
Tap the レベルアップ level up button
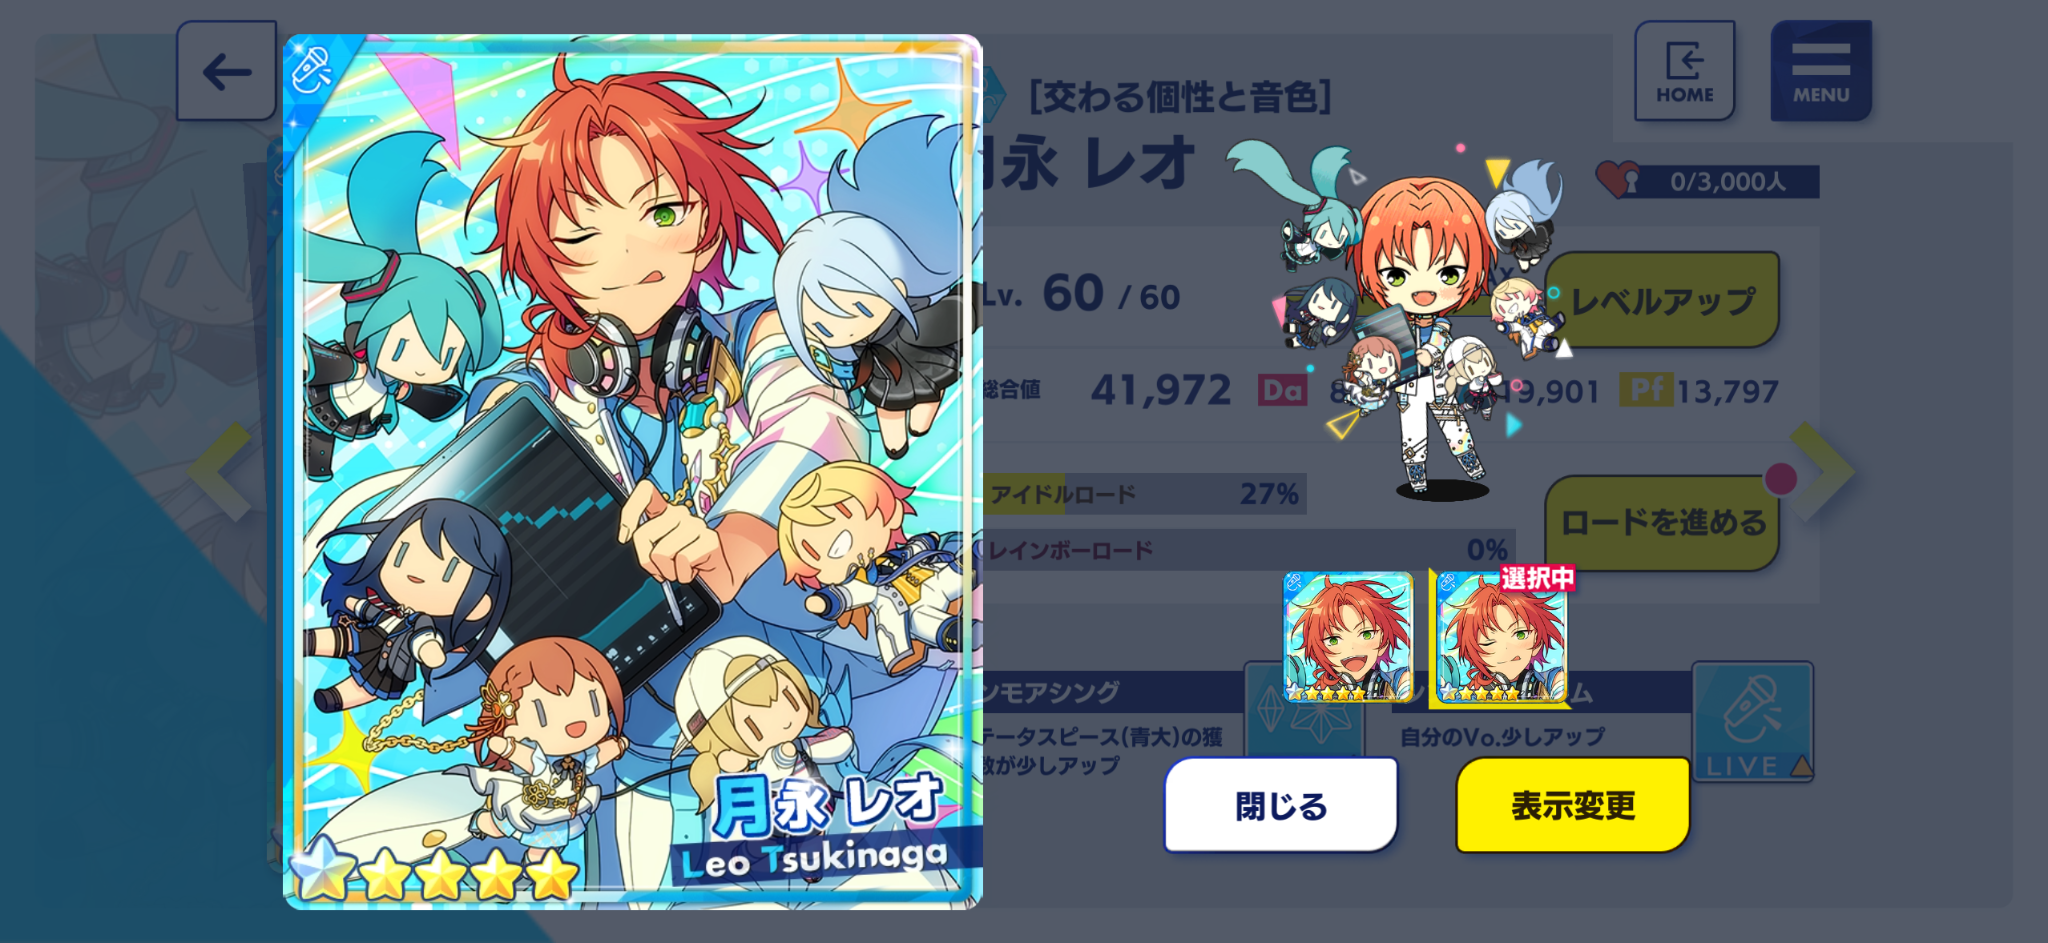[x=1662, y=299]
